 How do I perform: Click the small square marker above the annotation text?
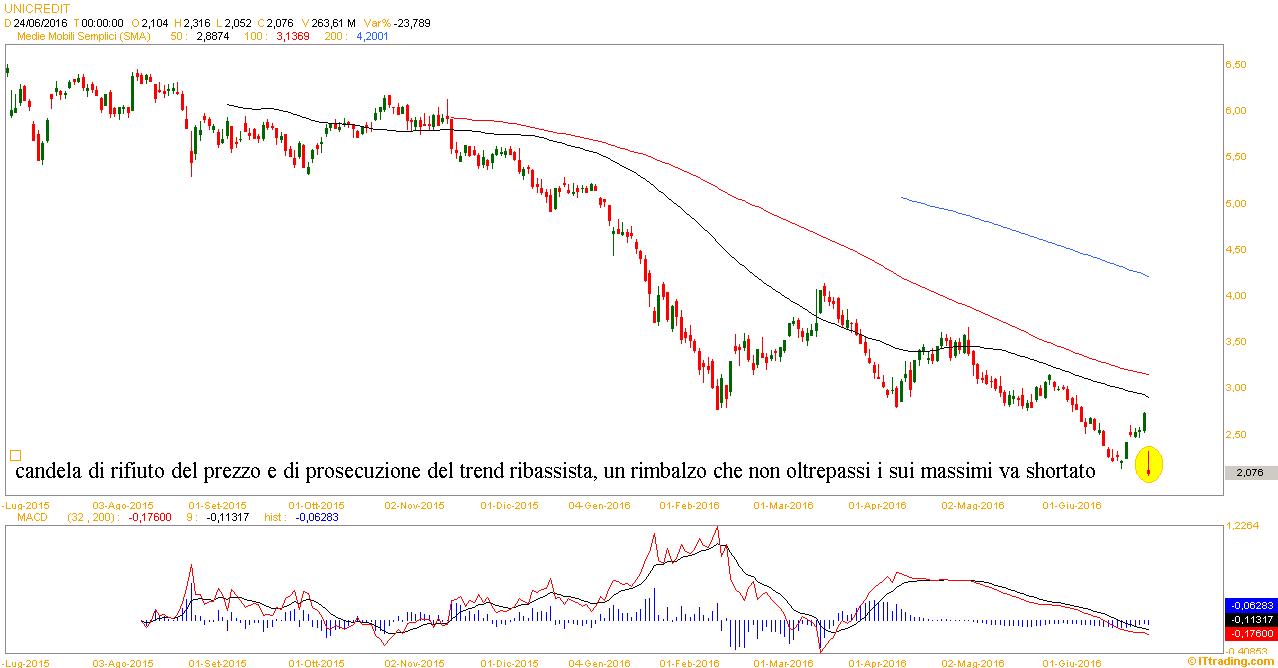(15, 454)
